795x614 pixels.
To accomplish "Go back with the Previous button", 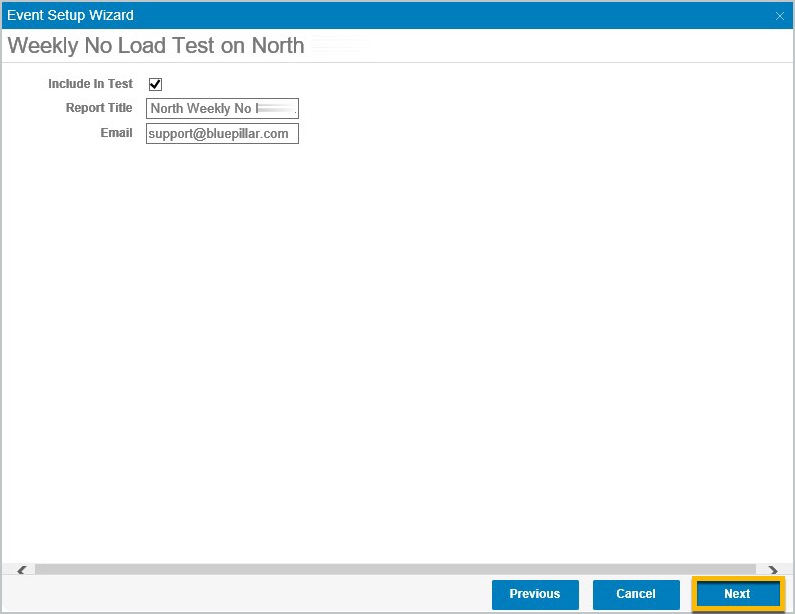I will tap(535, 594).
